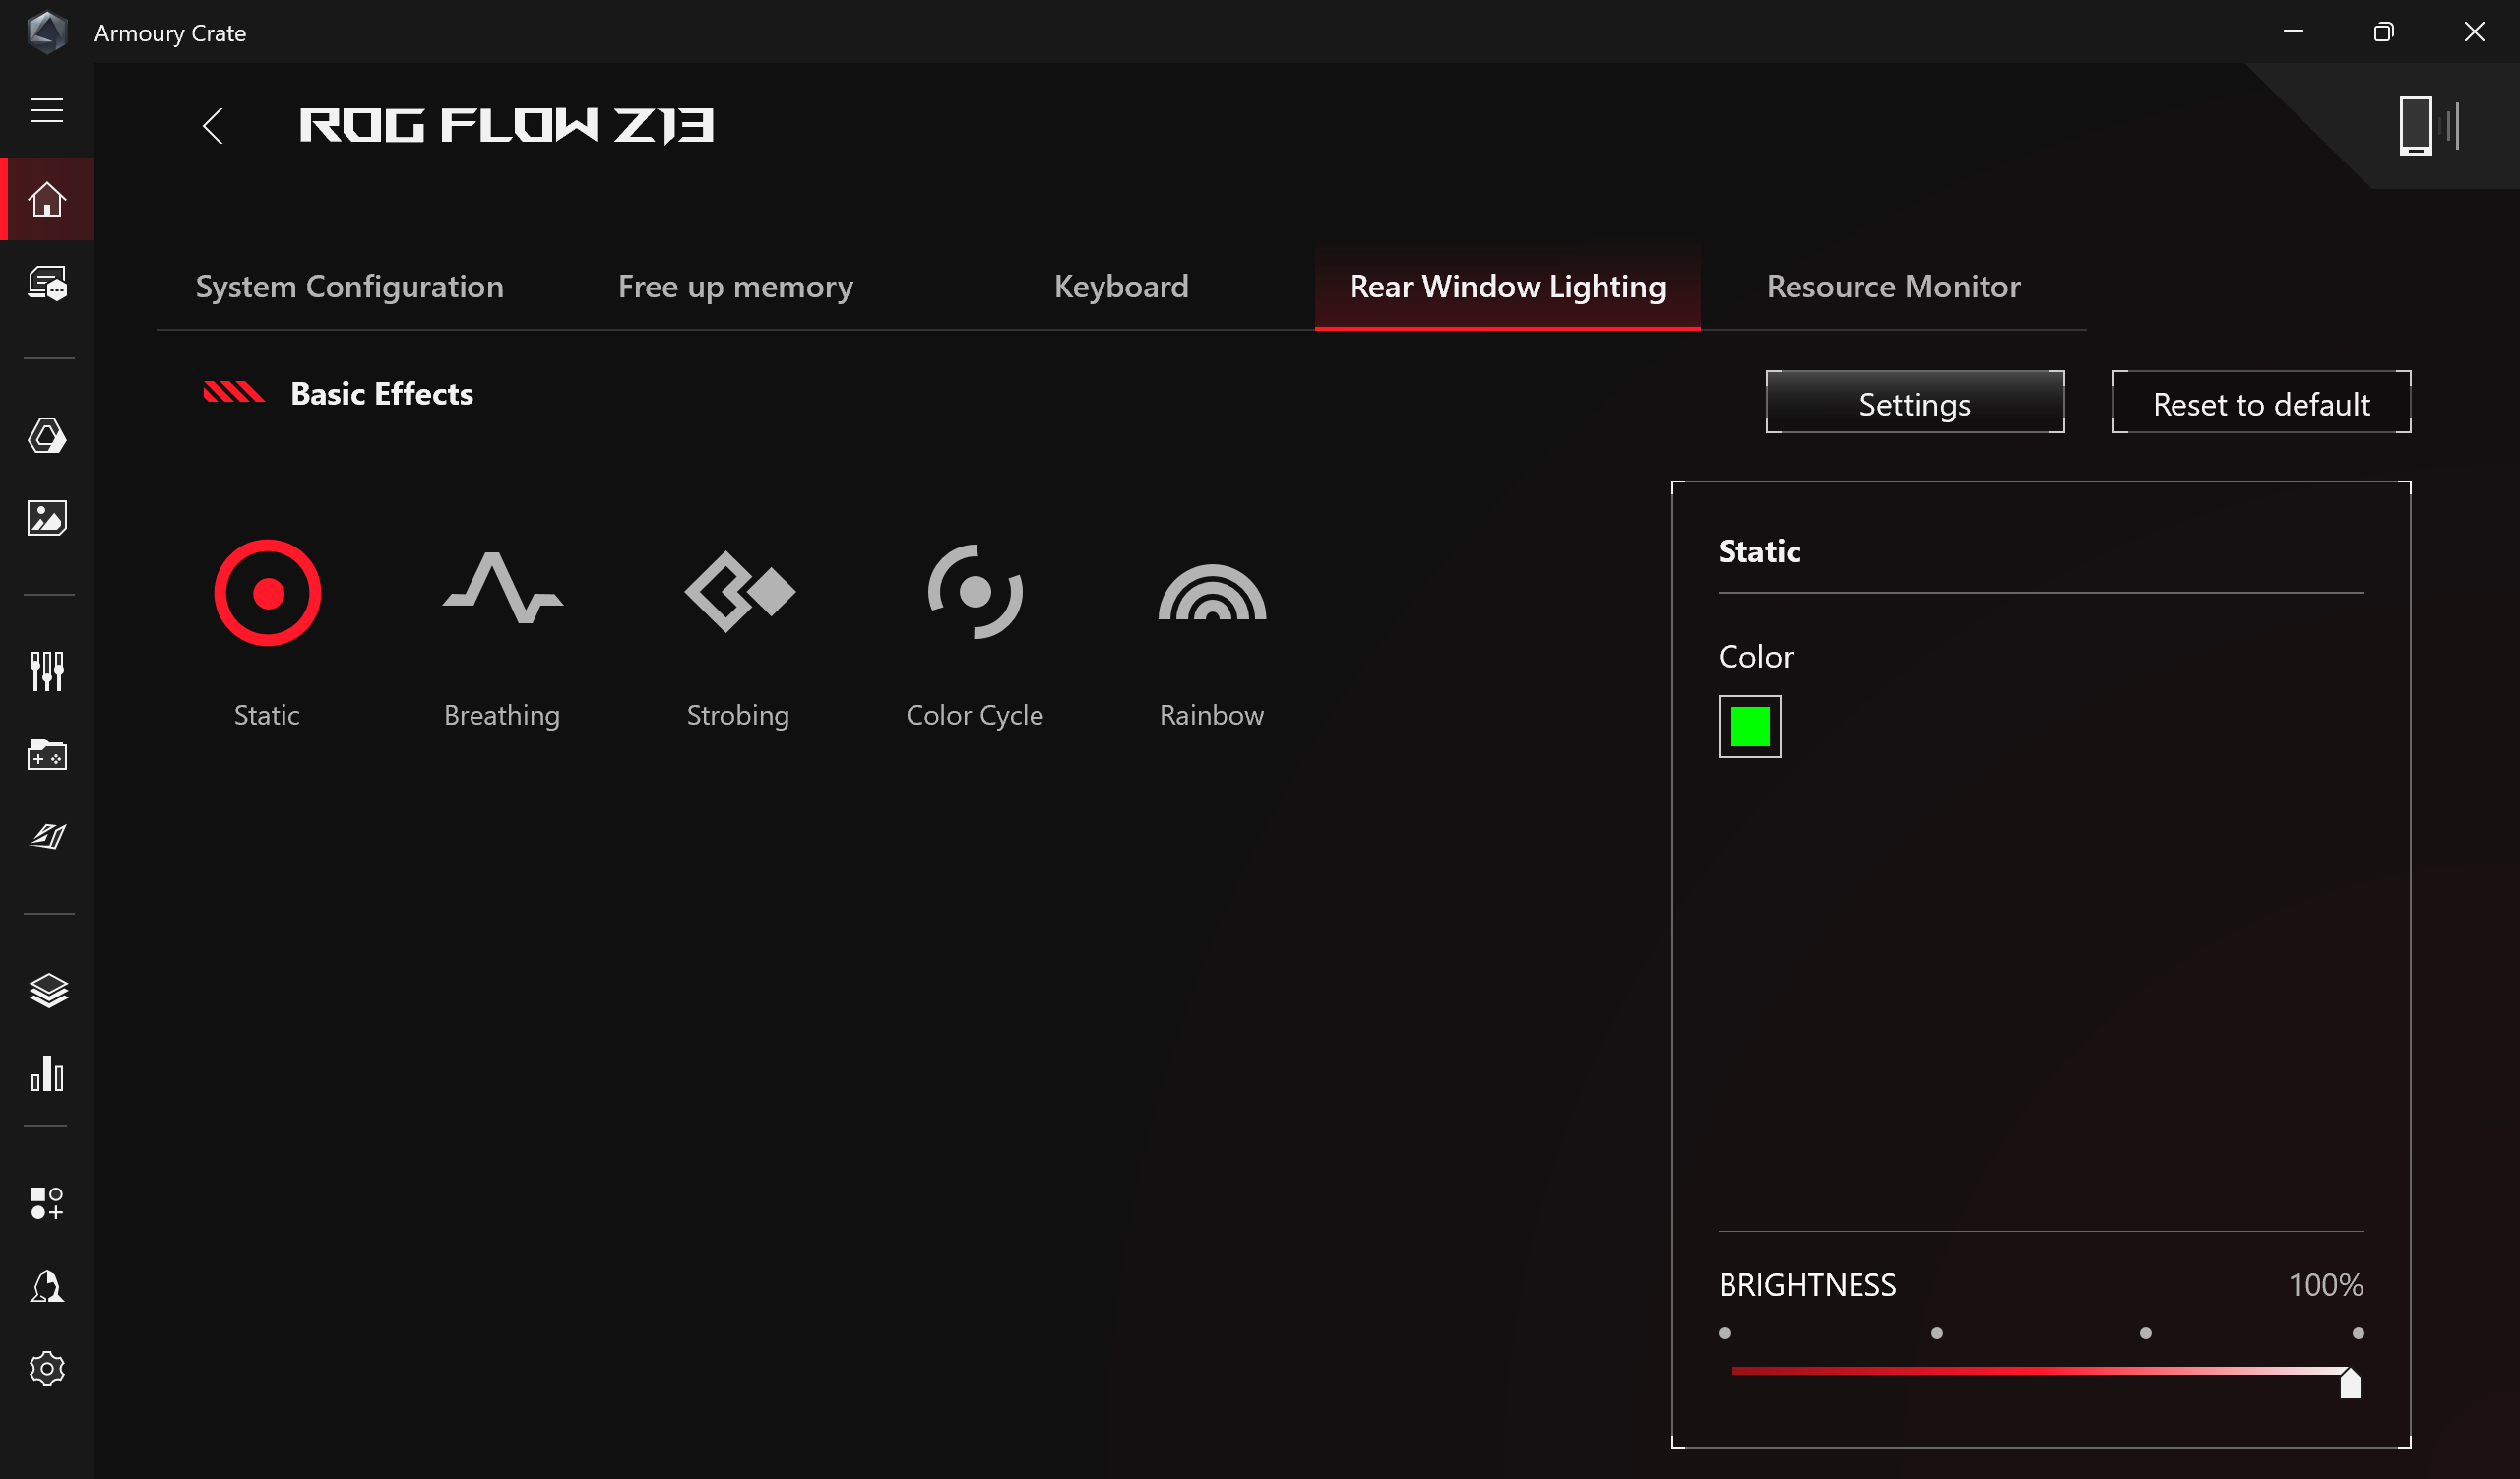This screenshot has width=2520, height=1479.
Task: Select the Rear Window Lighting tab
Action: pos(1508,287)
